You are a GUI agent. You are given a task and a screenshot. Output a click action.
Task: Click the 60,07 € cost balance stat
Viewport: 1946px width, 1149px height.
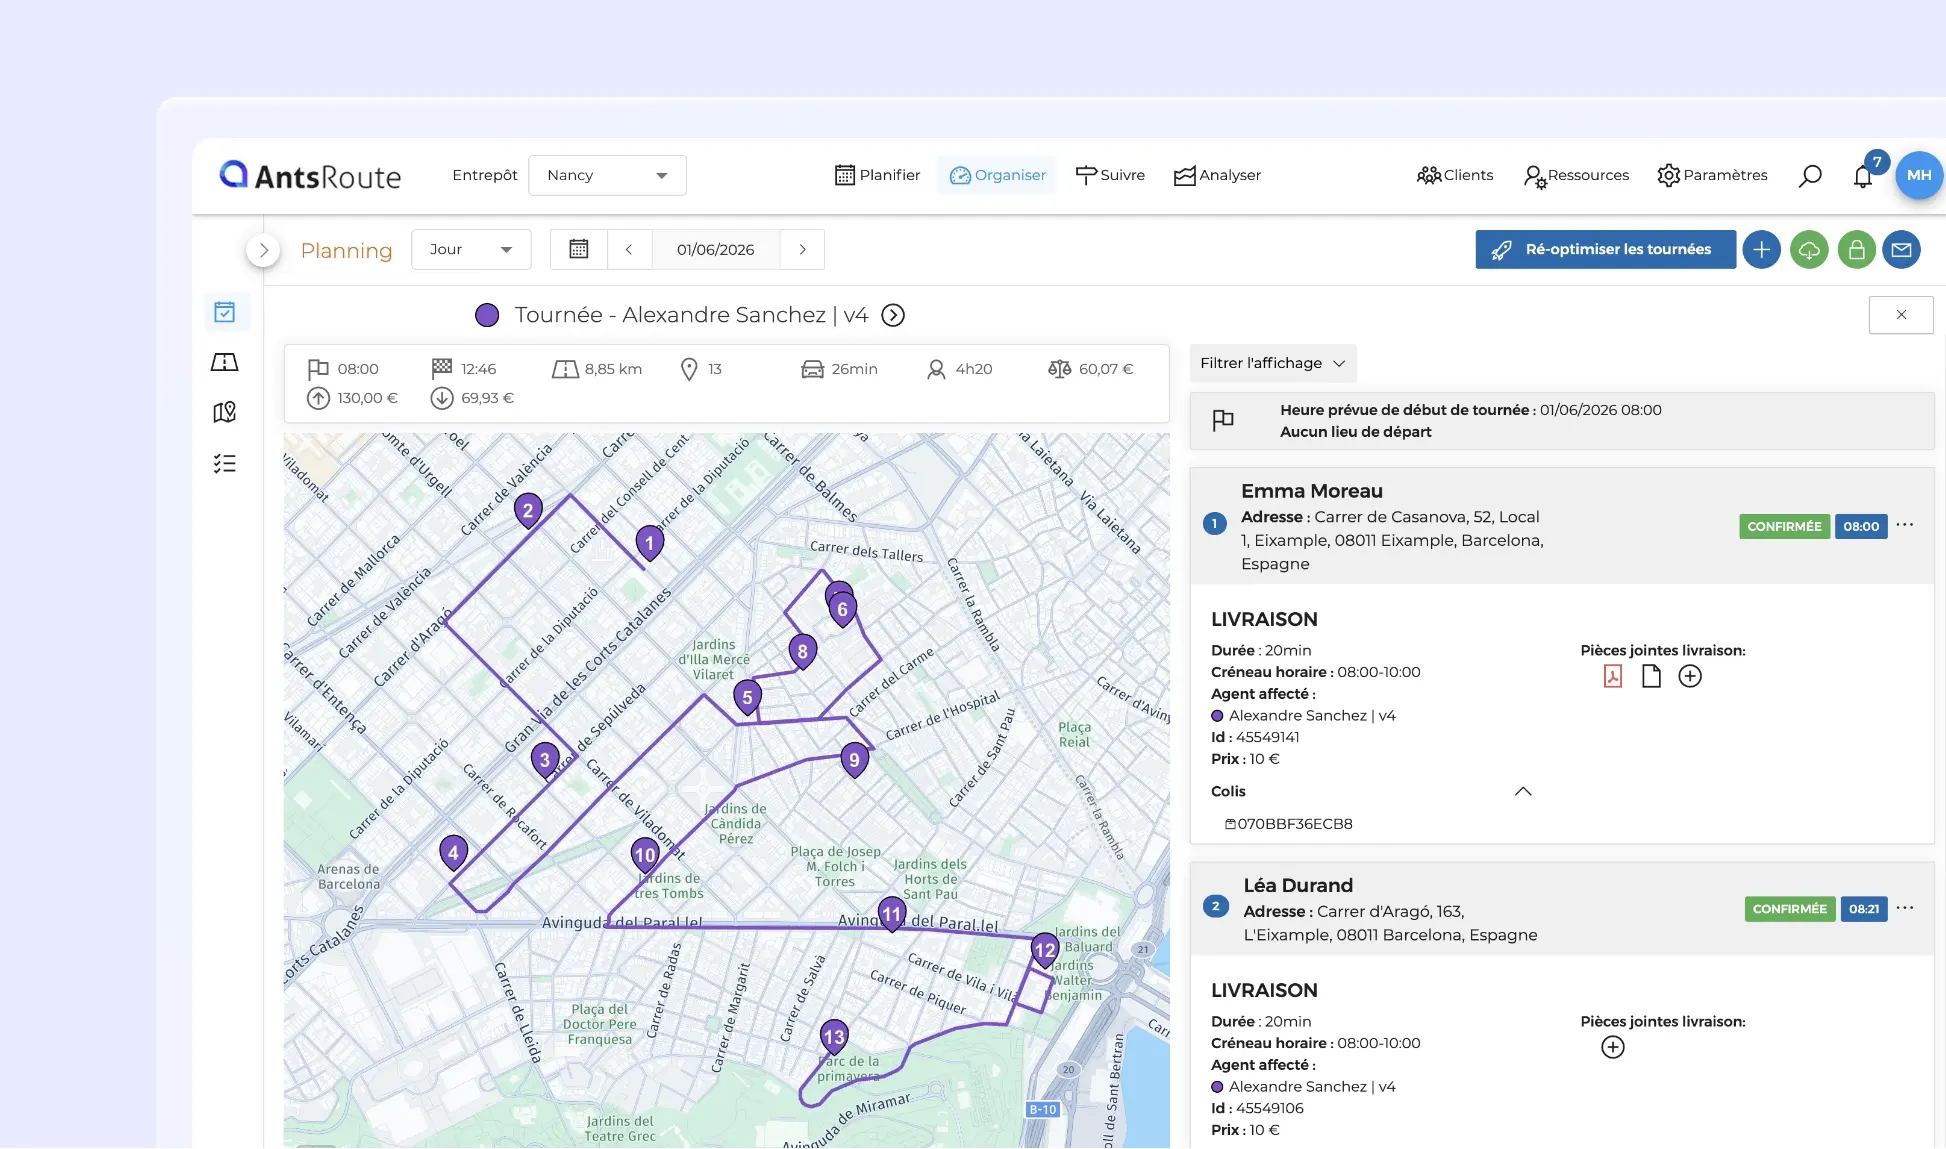1090,369
